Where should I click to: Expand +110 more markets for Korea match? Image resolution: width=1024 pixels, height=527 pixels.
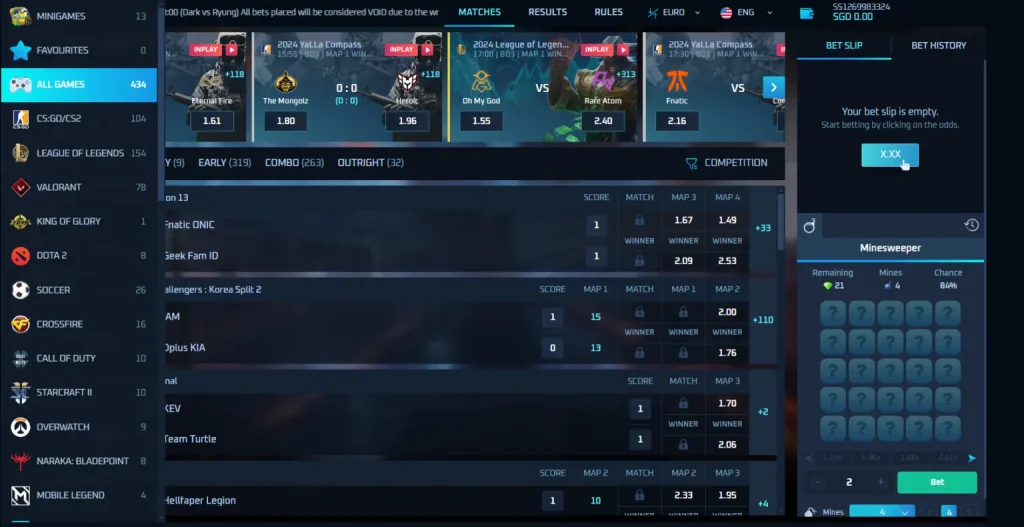pos(763,320)
